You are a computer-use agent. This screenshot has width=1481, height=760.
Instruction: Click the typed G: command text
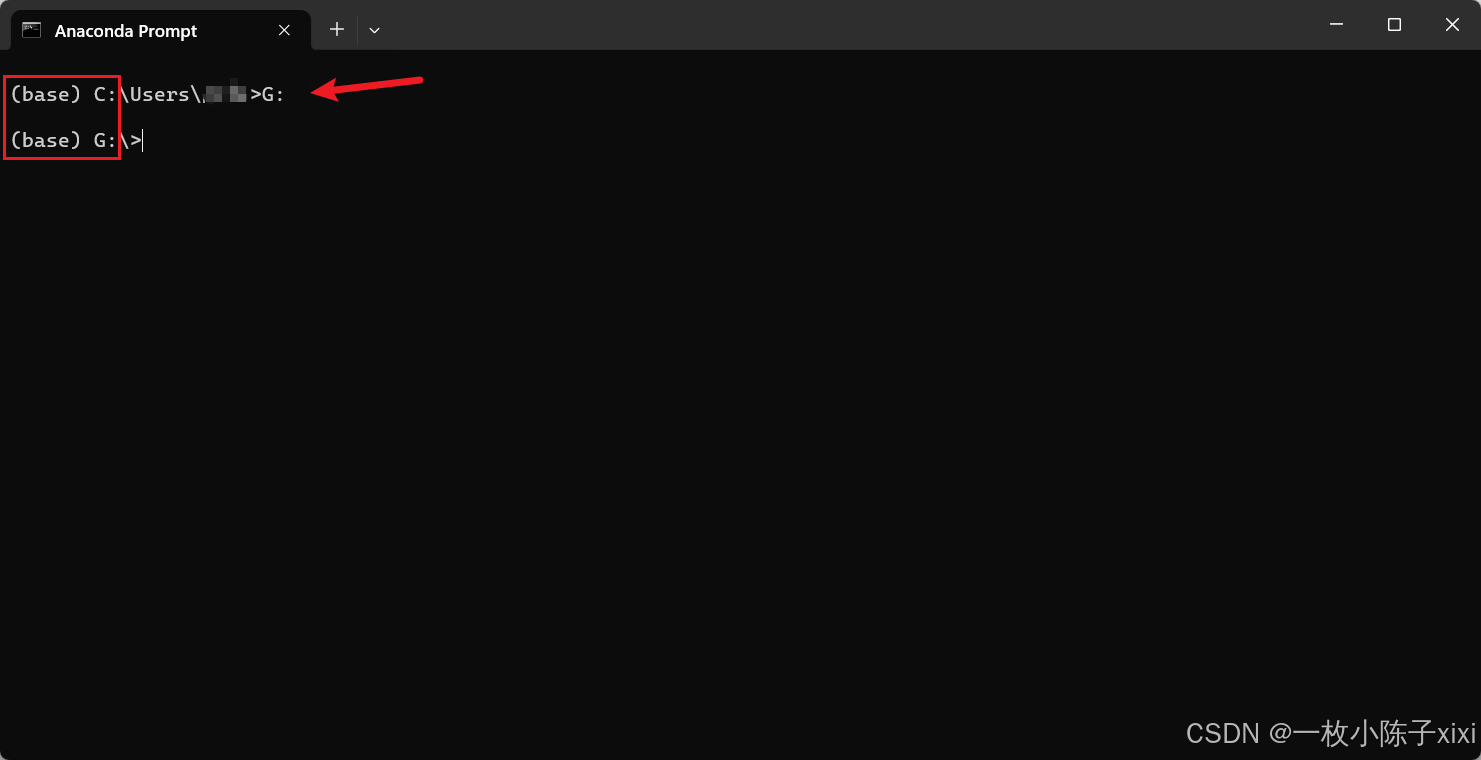click(x=273, y=94)
